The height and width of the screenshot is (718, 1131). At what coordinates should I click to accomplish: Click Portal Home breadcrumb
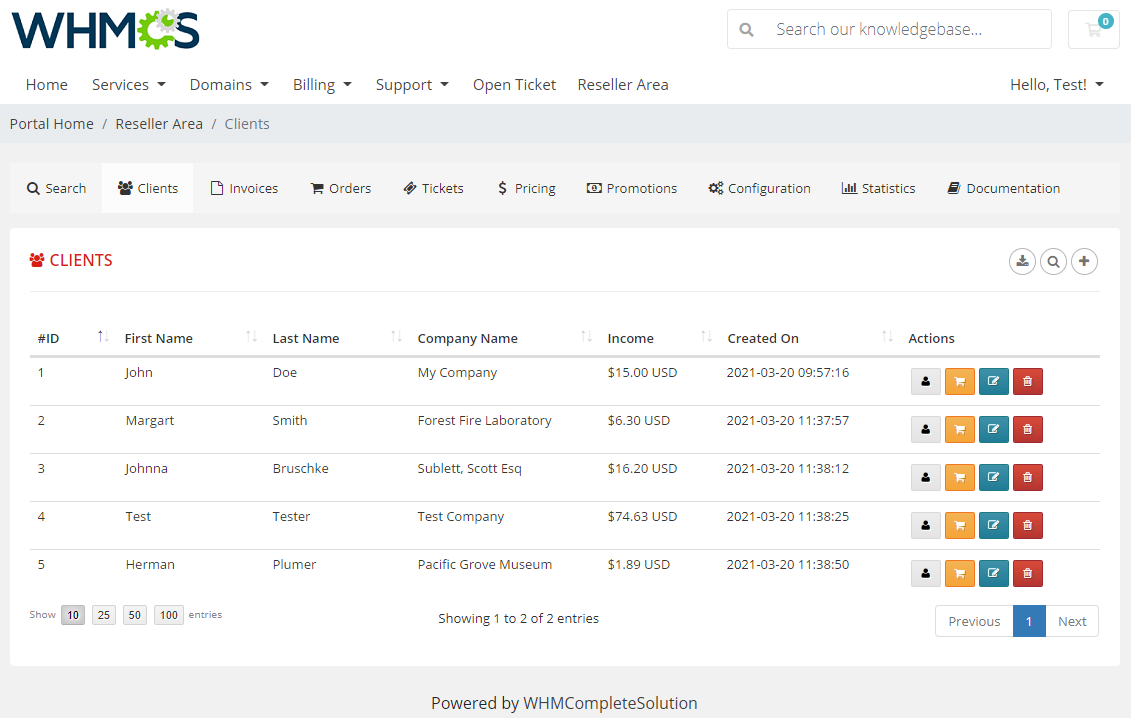click(x=52, y=123)
